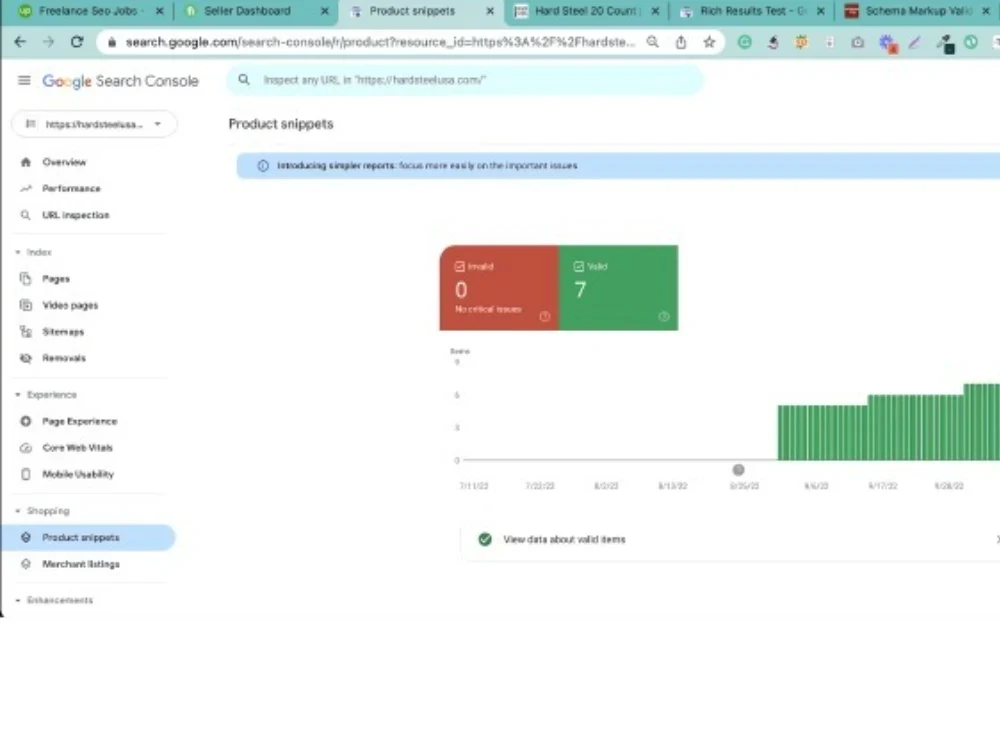Click the share page icon in address bar
The image size is (1000, 750).
(x=681, y=42)
